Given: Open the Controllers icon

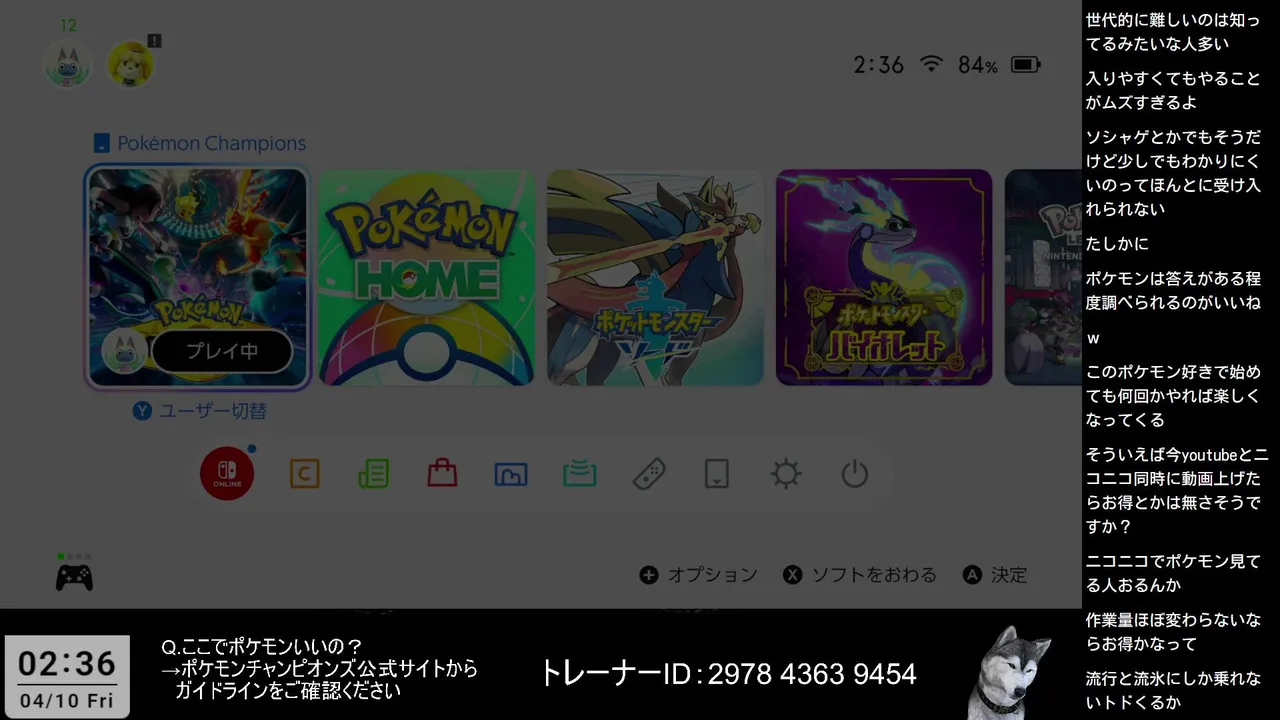Looking at the screenshot, I should [649, 473].
